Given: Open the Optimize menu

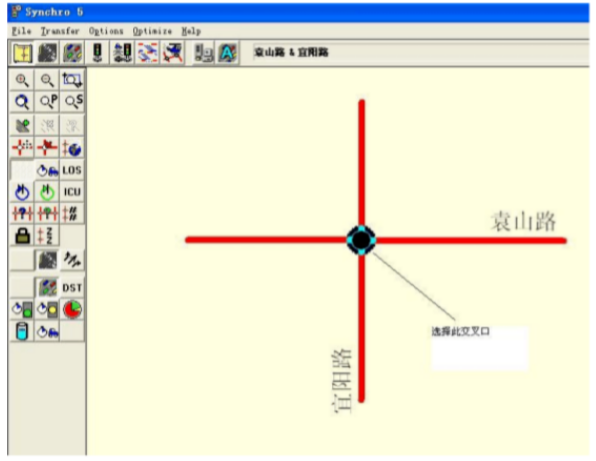Looking at the screenshot, I should point(152,31).
